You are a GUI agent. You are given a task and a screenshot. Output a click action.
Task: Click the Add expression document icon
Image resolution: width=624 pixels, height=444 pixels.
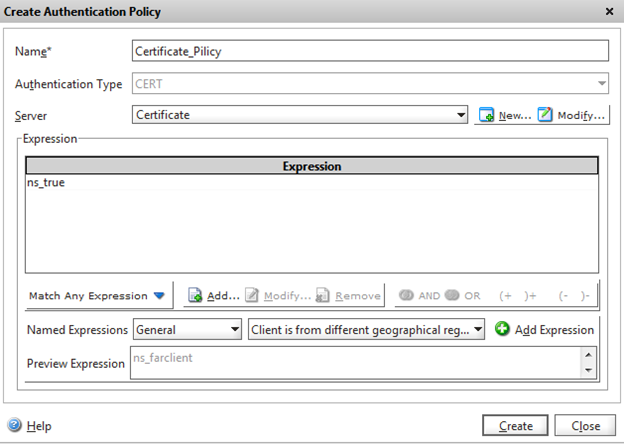(195, 295)
